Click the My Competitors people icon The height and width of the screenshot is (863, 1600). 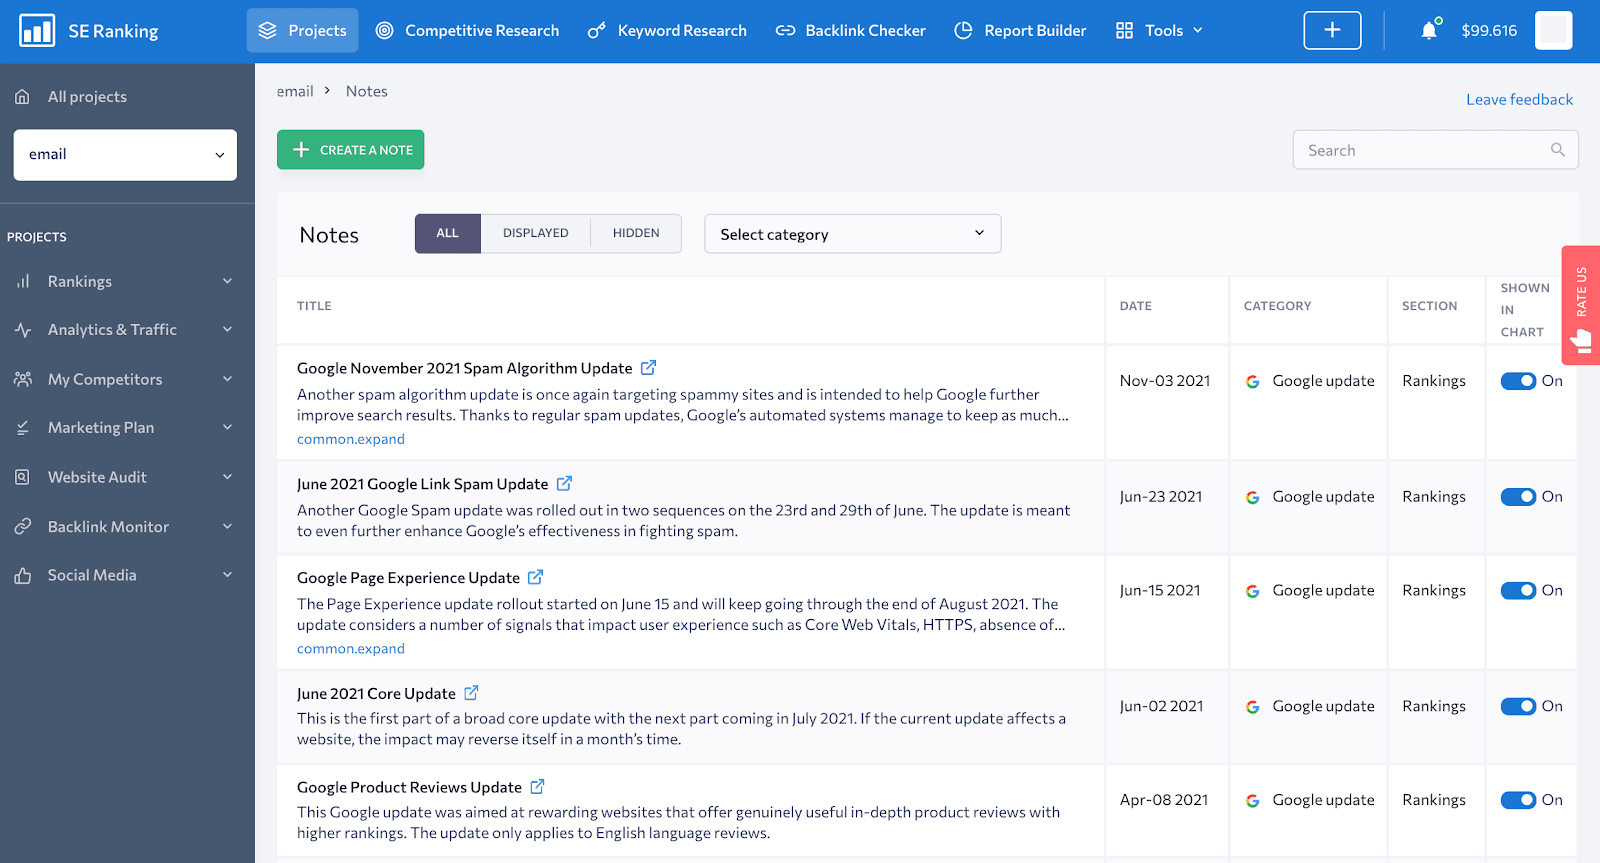pos(22,380)
